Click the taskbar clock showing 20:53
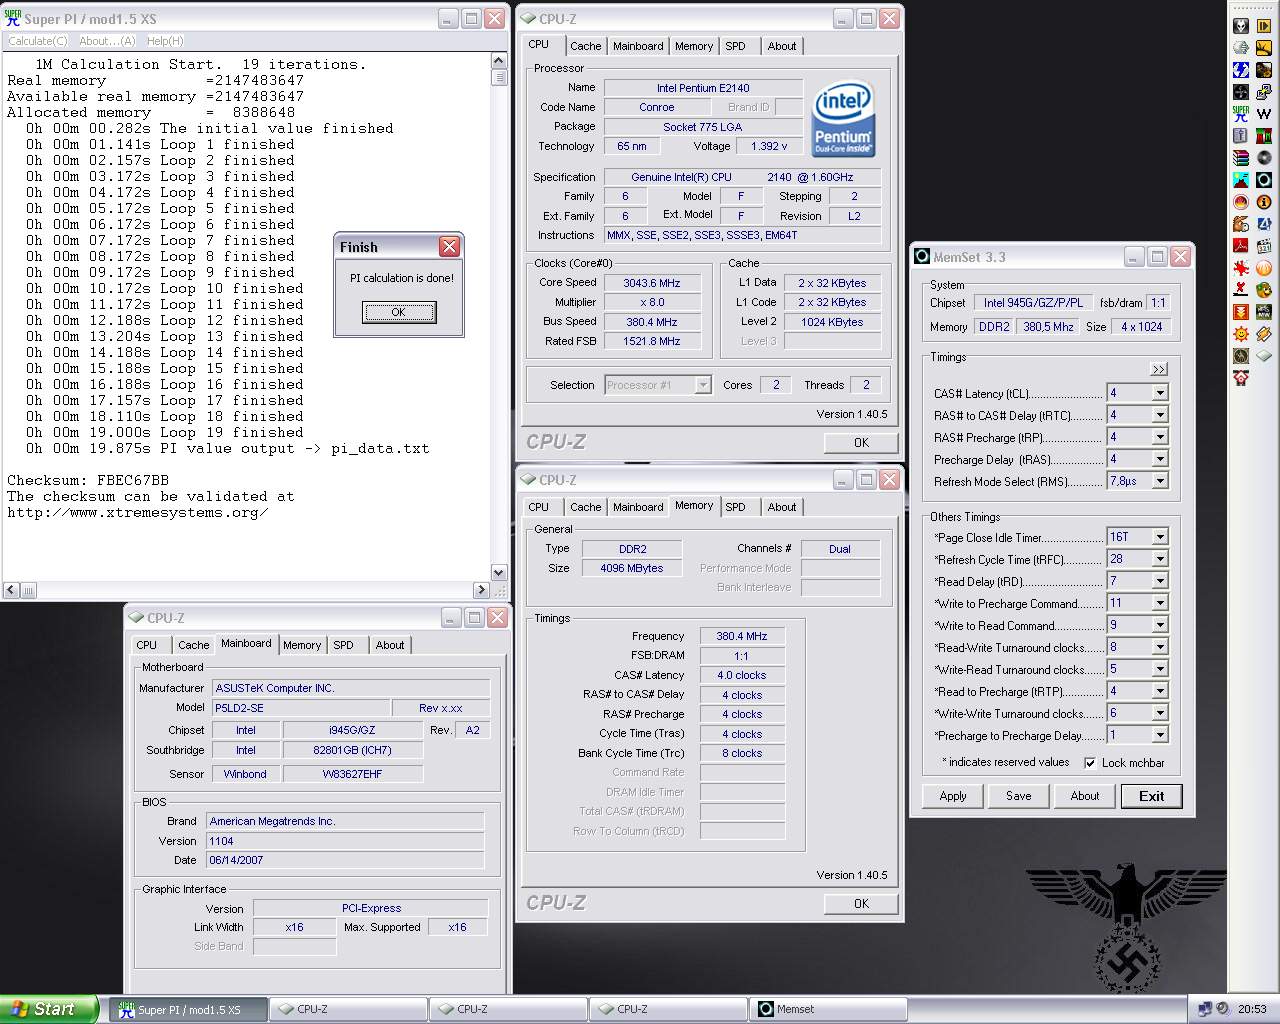This screenshot has height=1024, width=1280. coord(1252,1009)
